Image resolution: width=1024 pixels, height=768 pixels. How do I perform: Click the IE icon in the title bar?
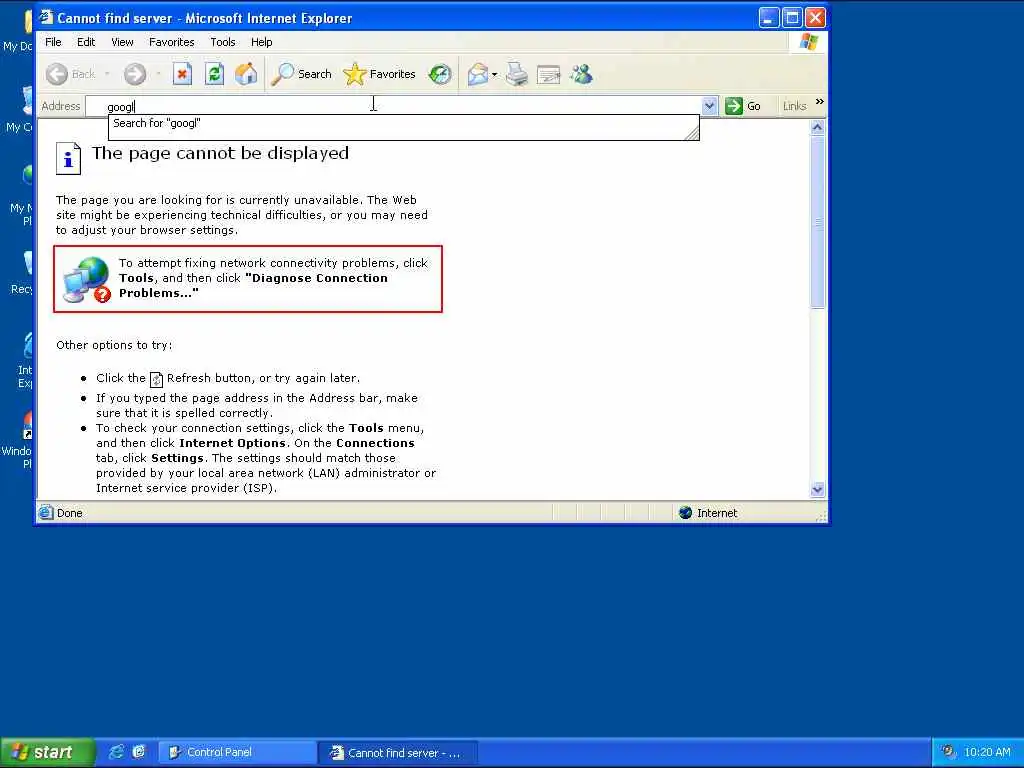[46, 18]
